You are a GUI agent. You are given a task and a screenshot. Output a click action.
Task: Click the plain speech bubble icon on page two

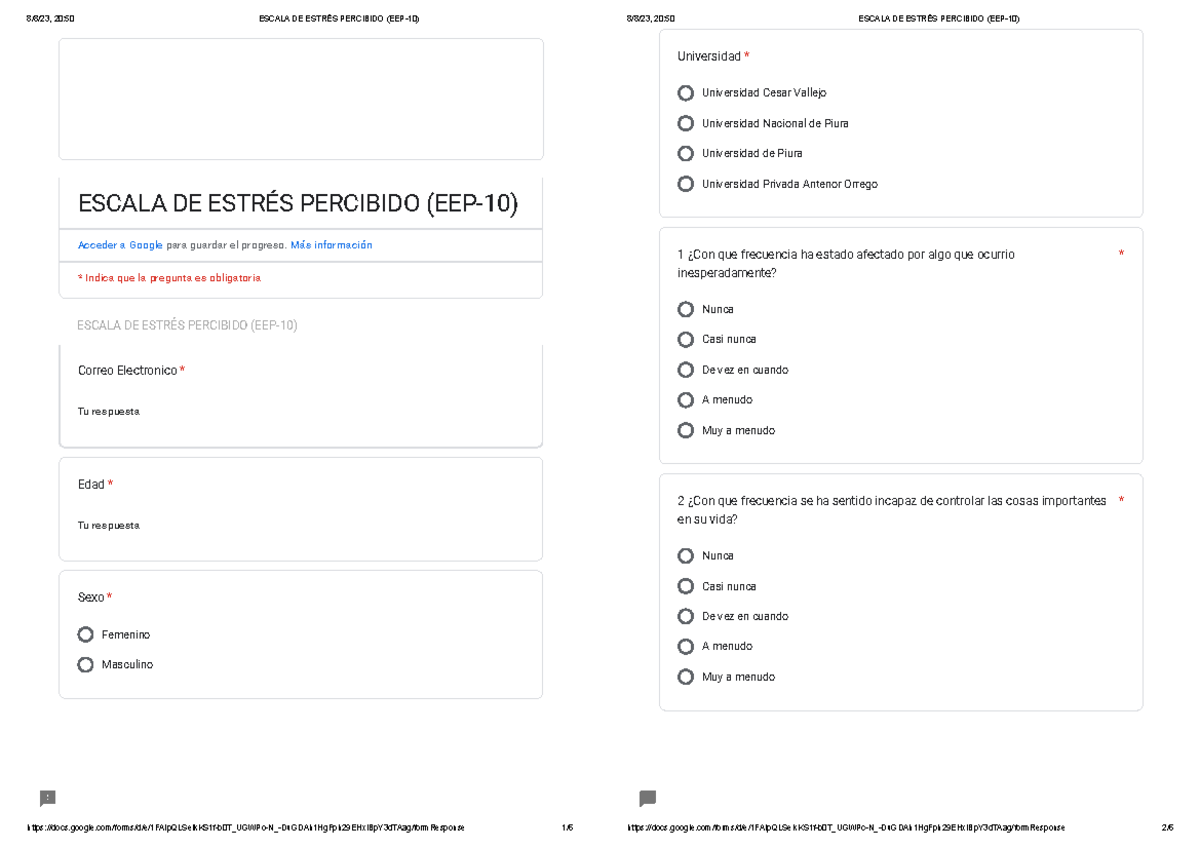pyautogui.click(x=647, y=798)
